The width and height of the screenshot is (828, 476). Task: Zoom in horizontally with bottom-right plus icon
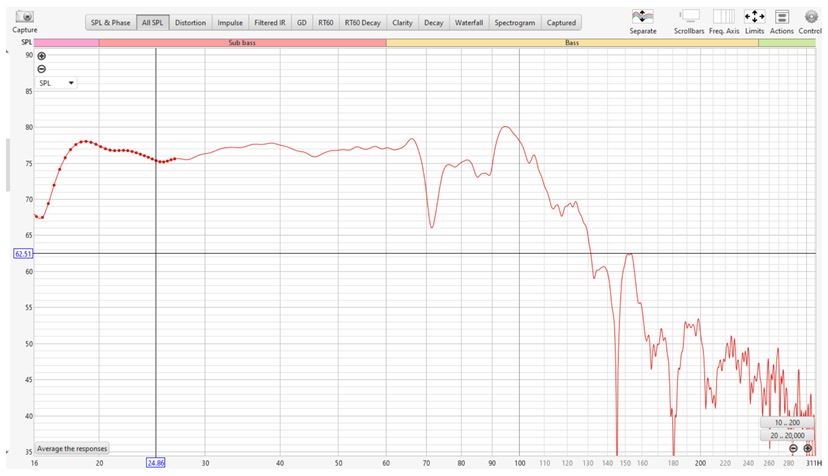click(808, 448)
